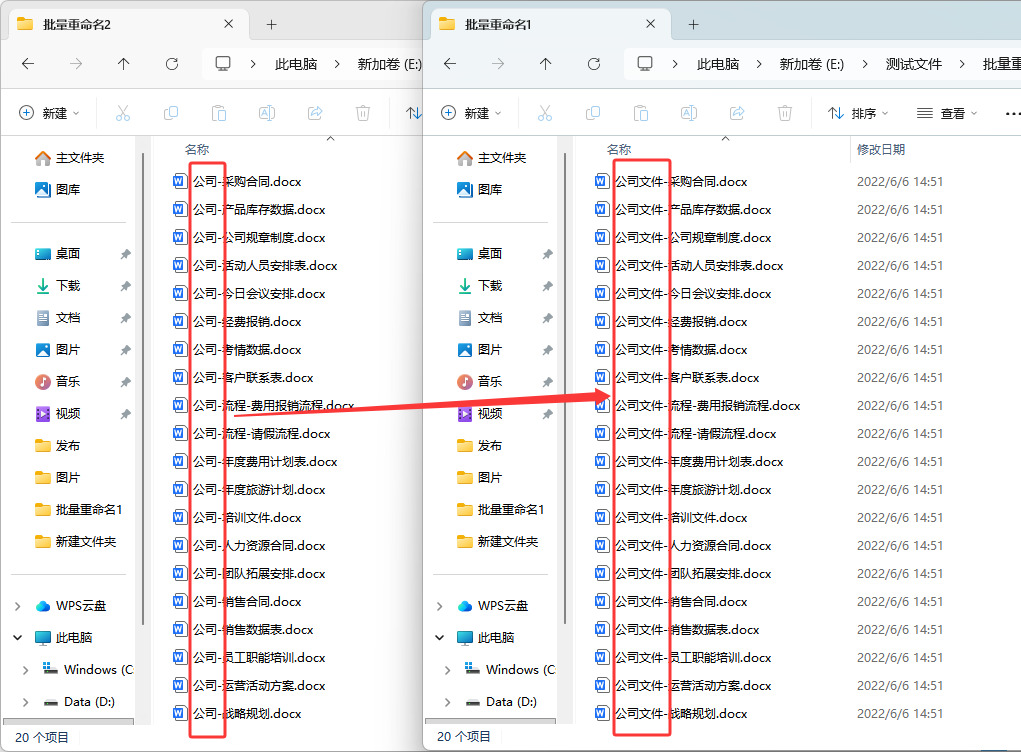This screenshot has height=752, width=1021.
Task: Click Rename icon in 批量重命名2 window toolbar
Action: (x=267, y=113)
